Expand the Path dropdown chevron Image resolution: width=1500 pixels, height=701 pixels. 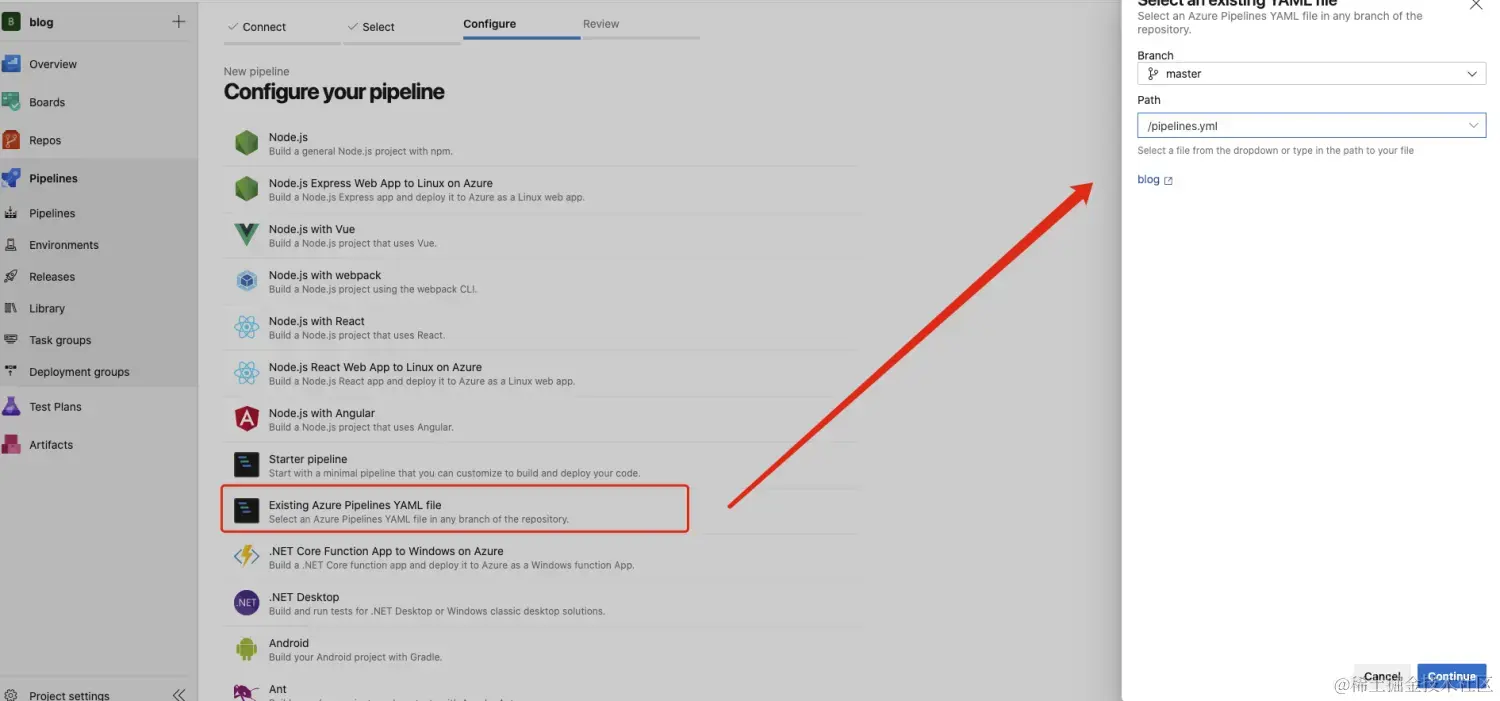1472,126
